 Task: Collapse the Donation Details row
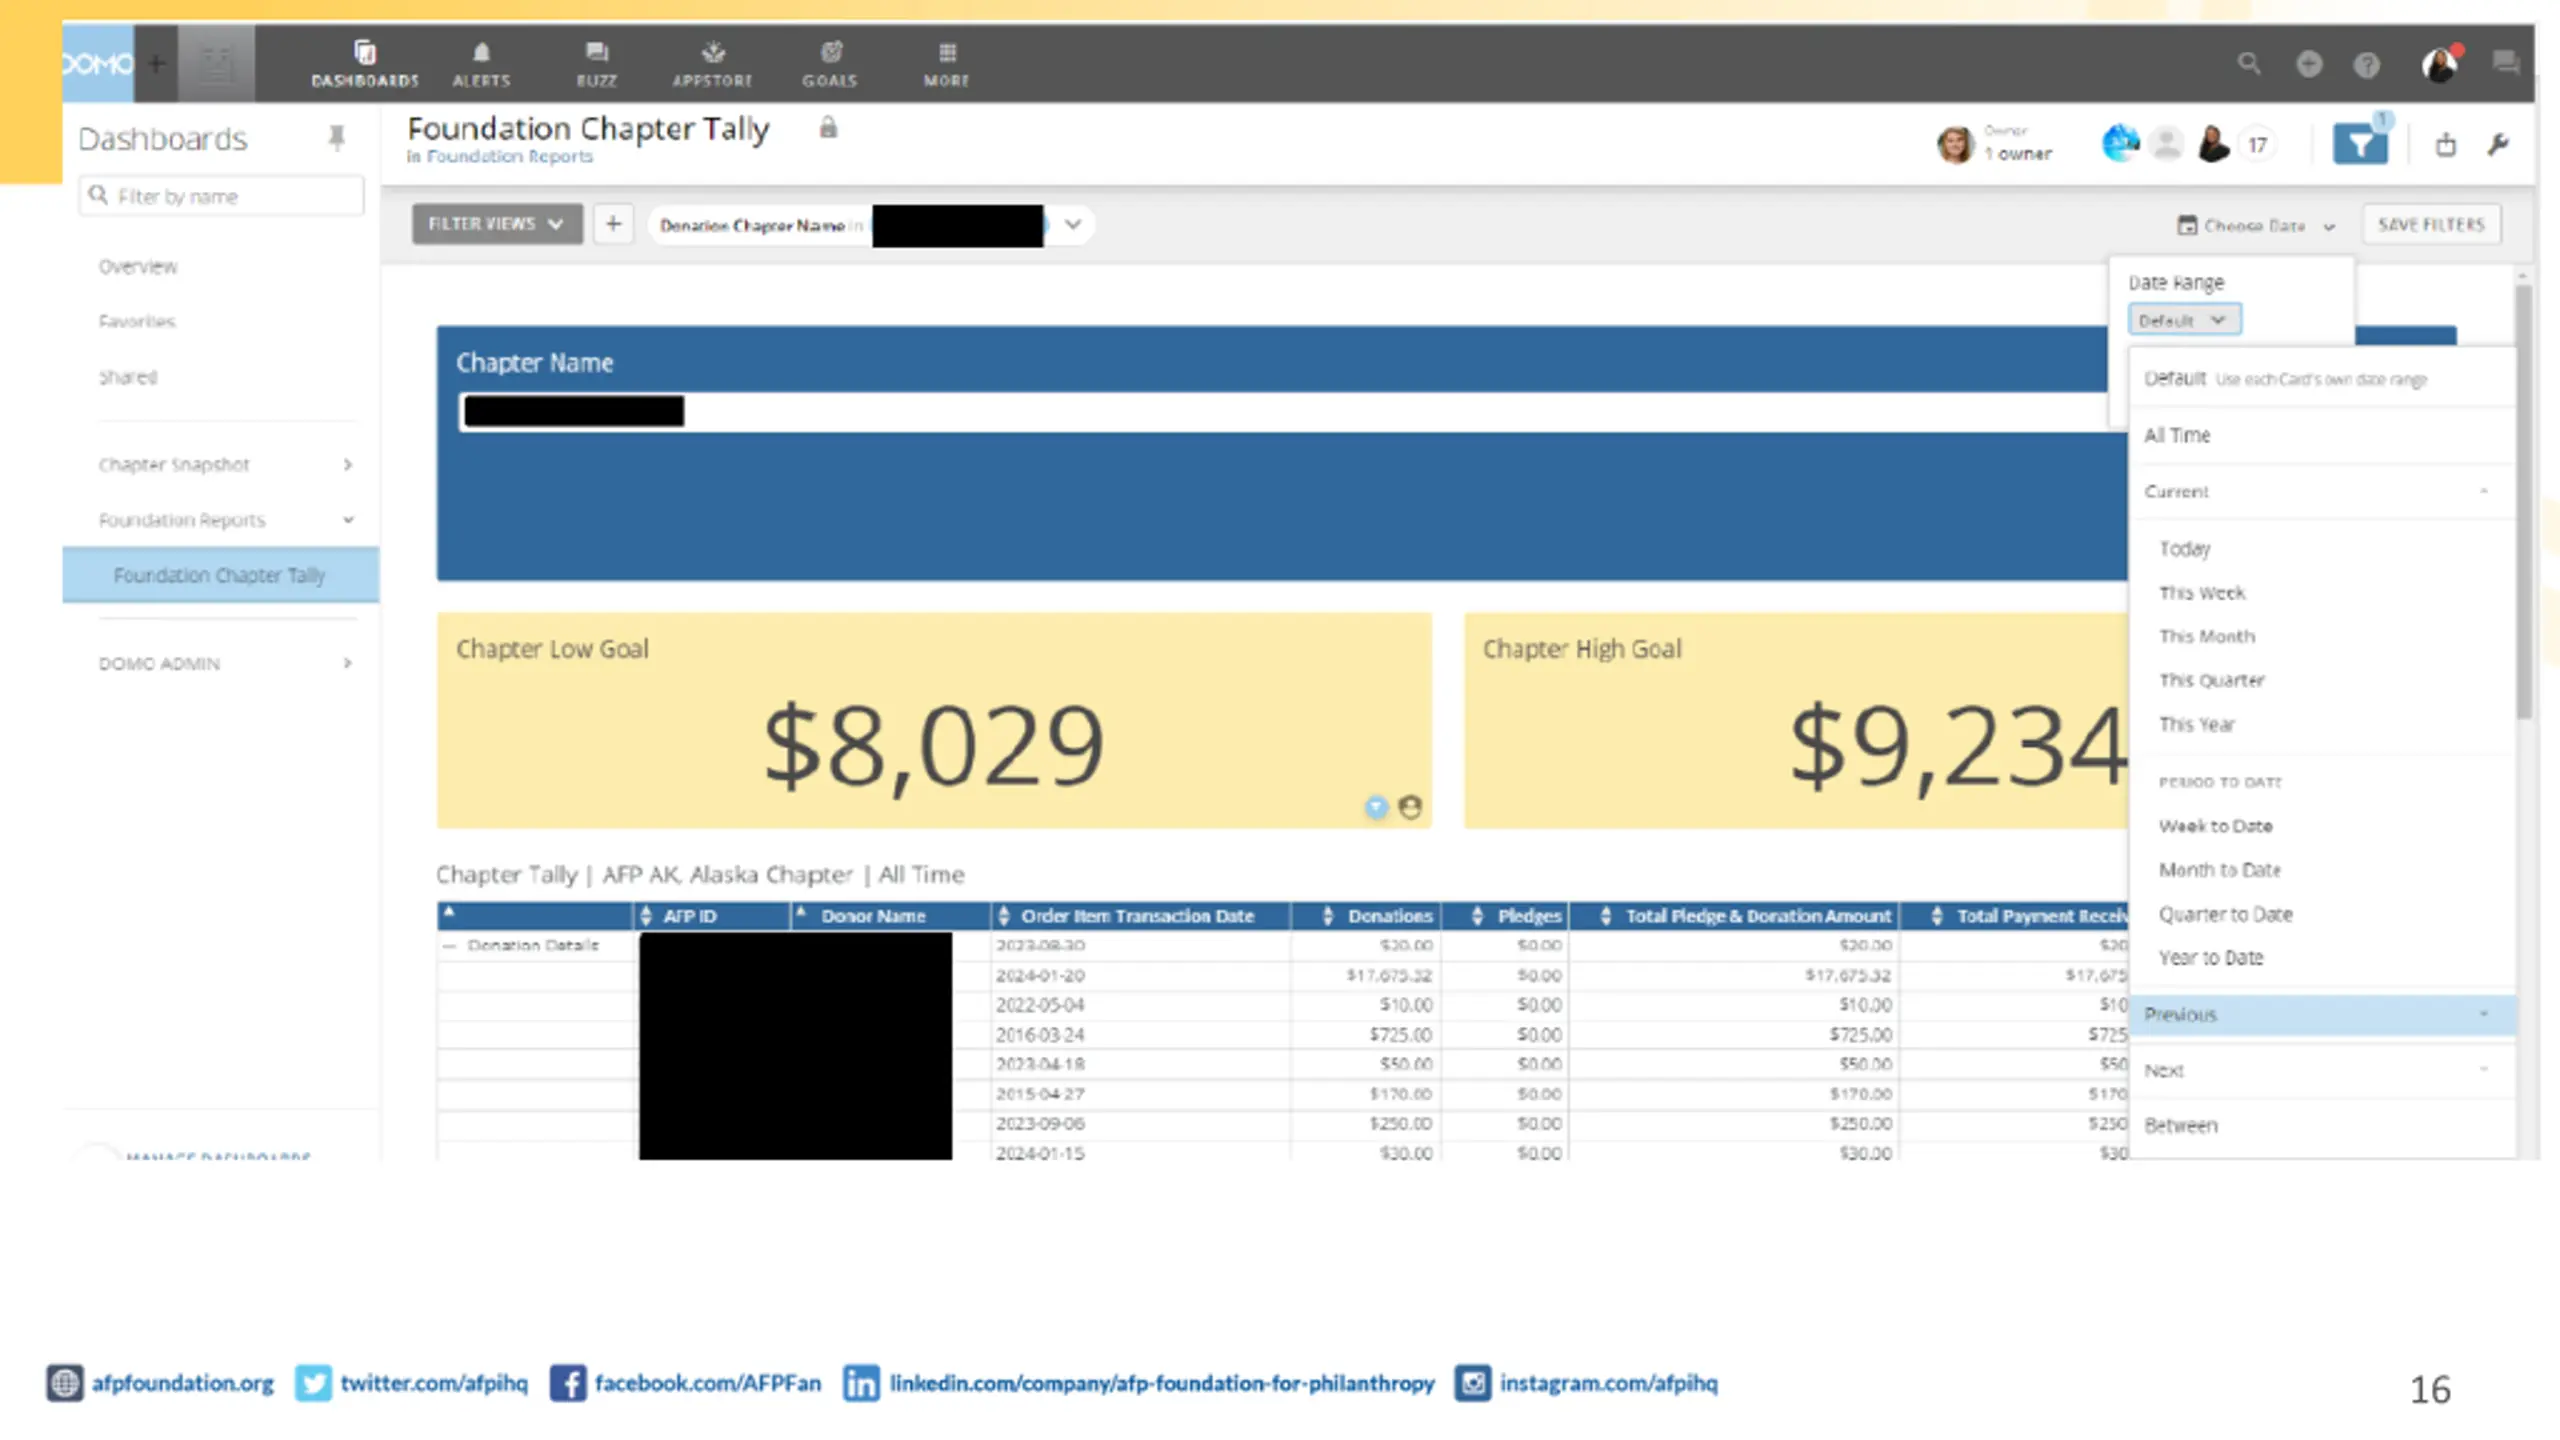click(x=449, y=946)
